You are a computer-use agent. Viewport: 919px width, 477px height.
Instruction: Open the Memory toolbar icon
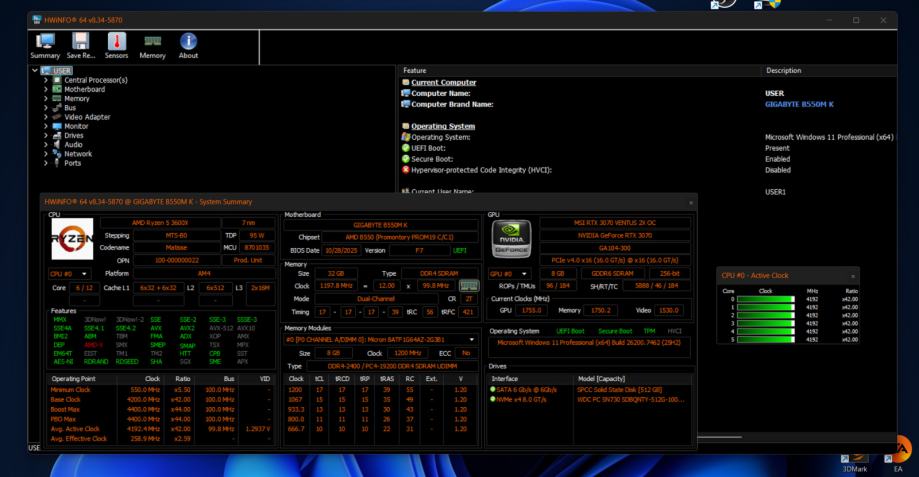click(152, 46)
